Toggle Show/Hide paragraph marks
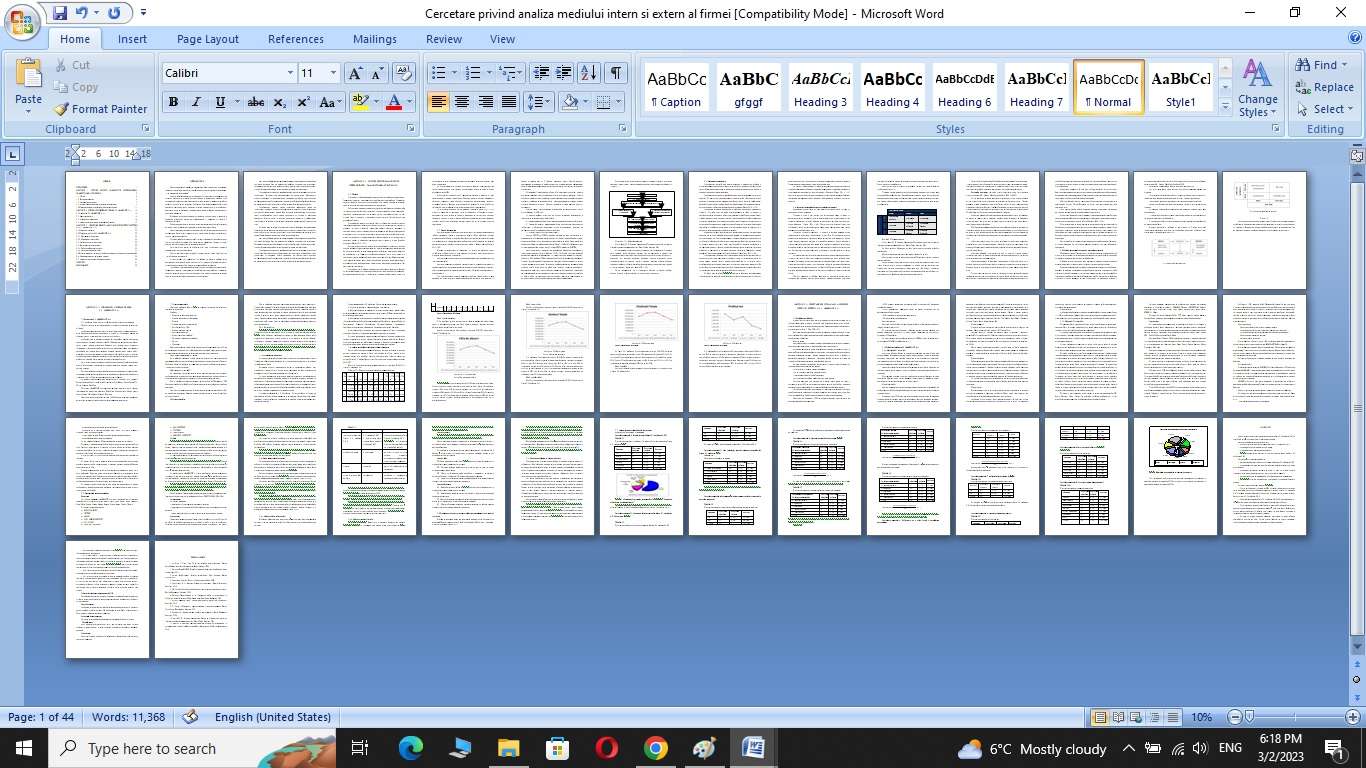The image size is (1366, 768). (x=616, y=73)
